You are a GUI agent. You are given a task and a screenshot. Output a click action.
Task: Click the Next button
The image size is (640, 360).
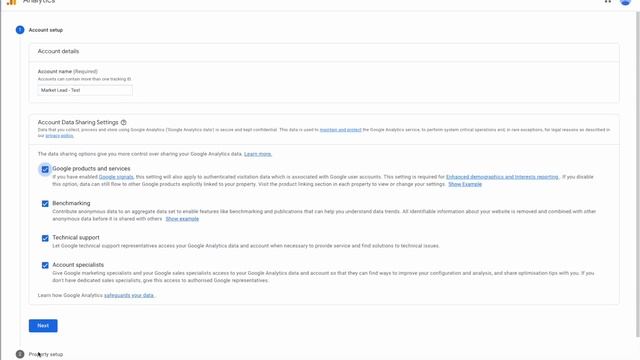pyautogui.click(x=43, y=326)
